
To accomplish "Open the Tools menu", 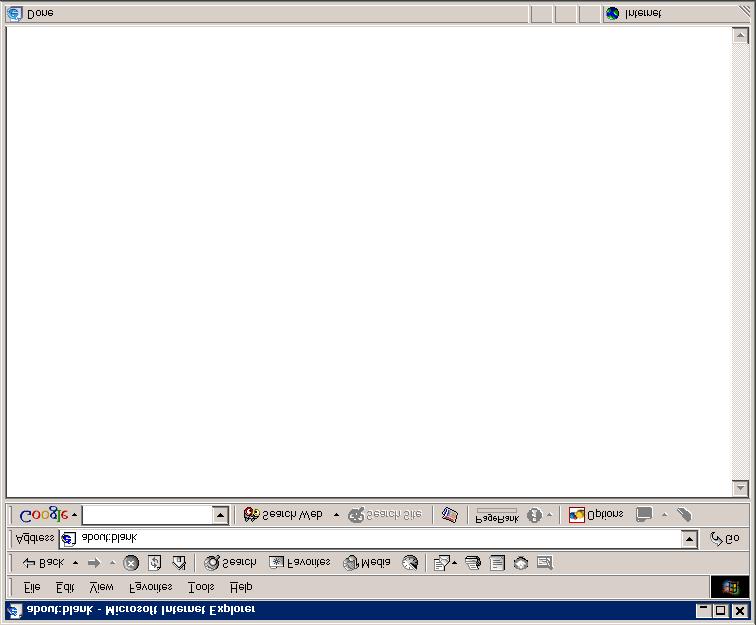I will coord(201,587).
